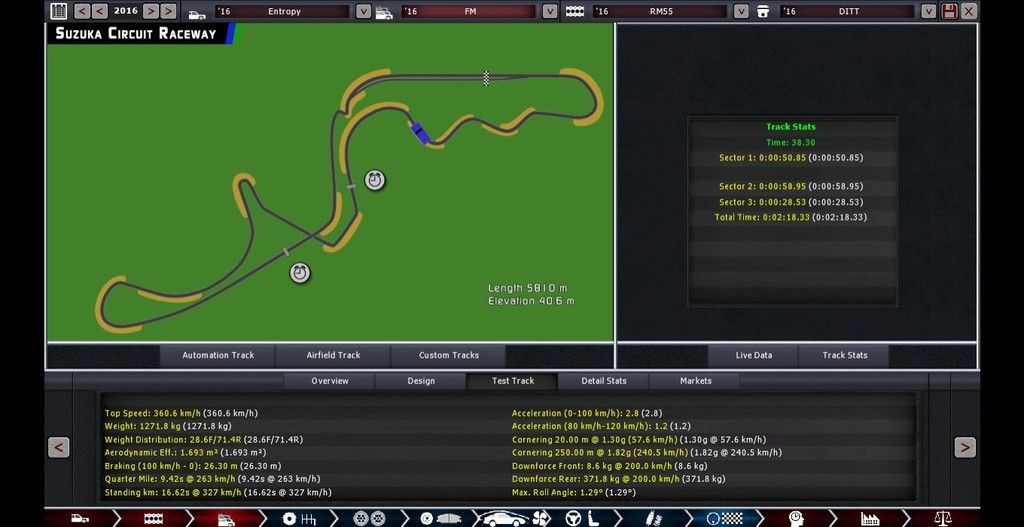Image resolution: width=1024 pixels, height=527 pixels.
Task: Open the suspension step icon
Action: pyautogui.click(x=654, y=518)
